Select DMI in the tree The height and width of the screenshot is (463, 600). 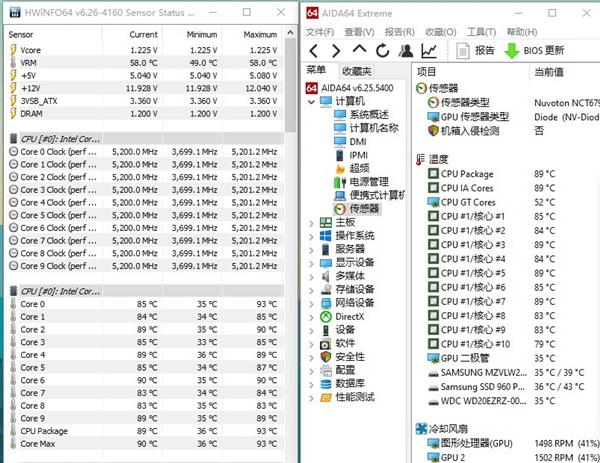pyautogui.click(x=350, y=142)
